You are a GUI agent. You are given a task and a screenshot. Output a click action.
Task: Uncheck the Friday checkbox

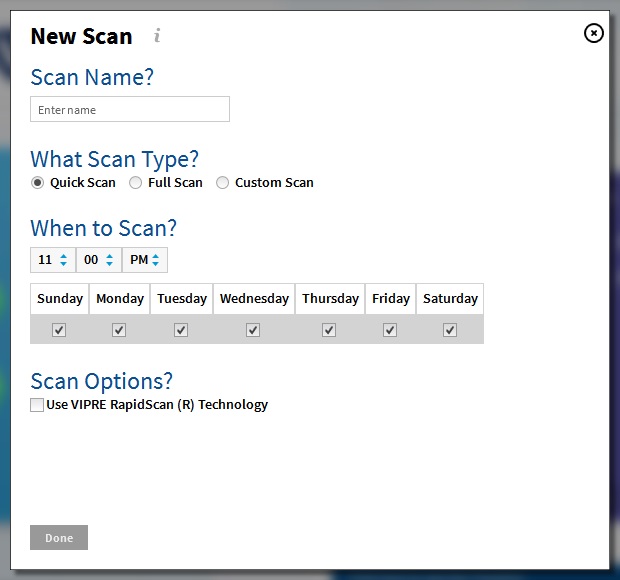point(390,330)
